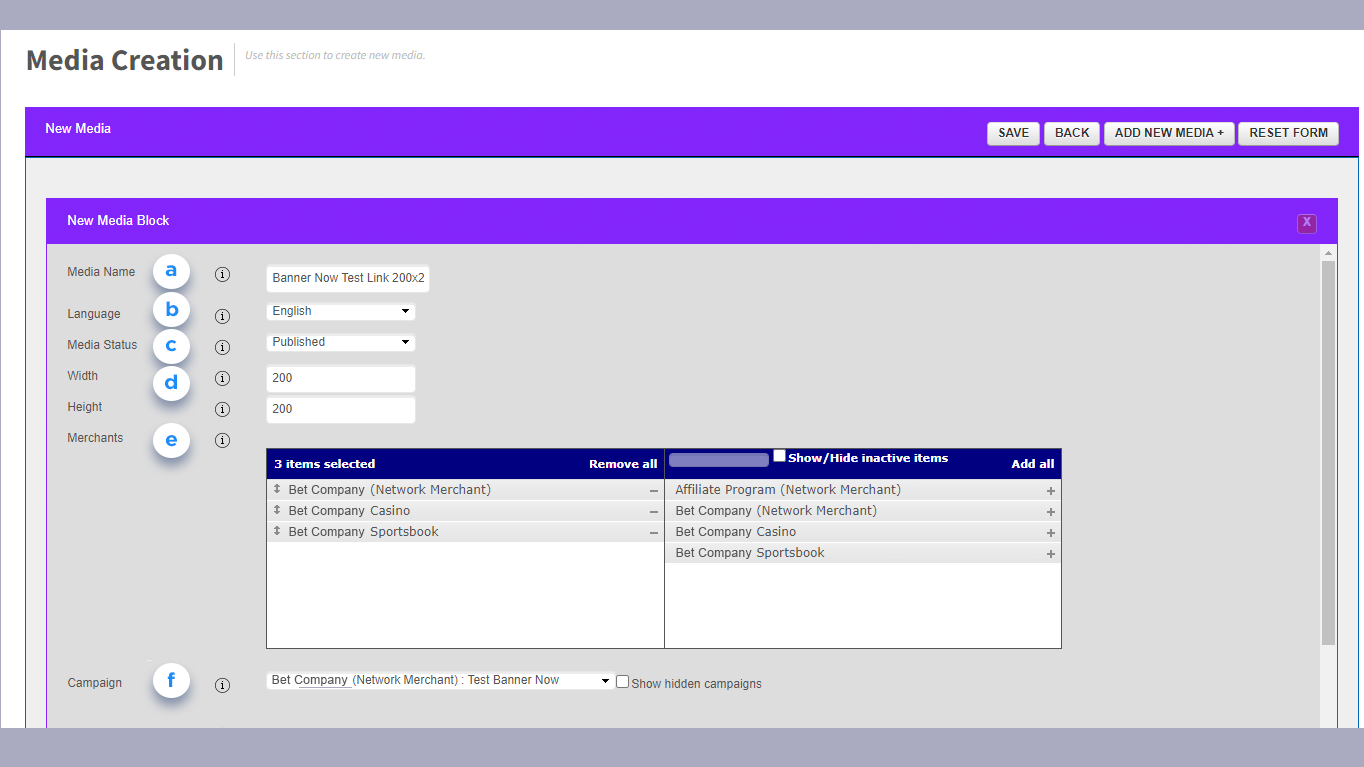Click the RESET FORM button
The height and width of the screenshot is (767, 1364).
(x=1288, y=133)
